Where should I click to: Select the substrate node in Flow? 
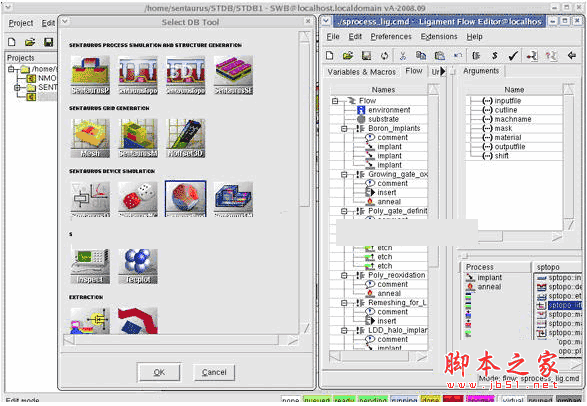[383, 119]
